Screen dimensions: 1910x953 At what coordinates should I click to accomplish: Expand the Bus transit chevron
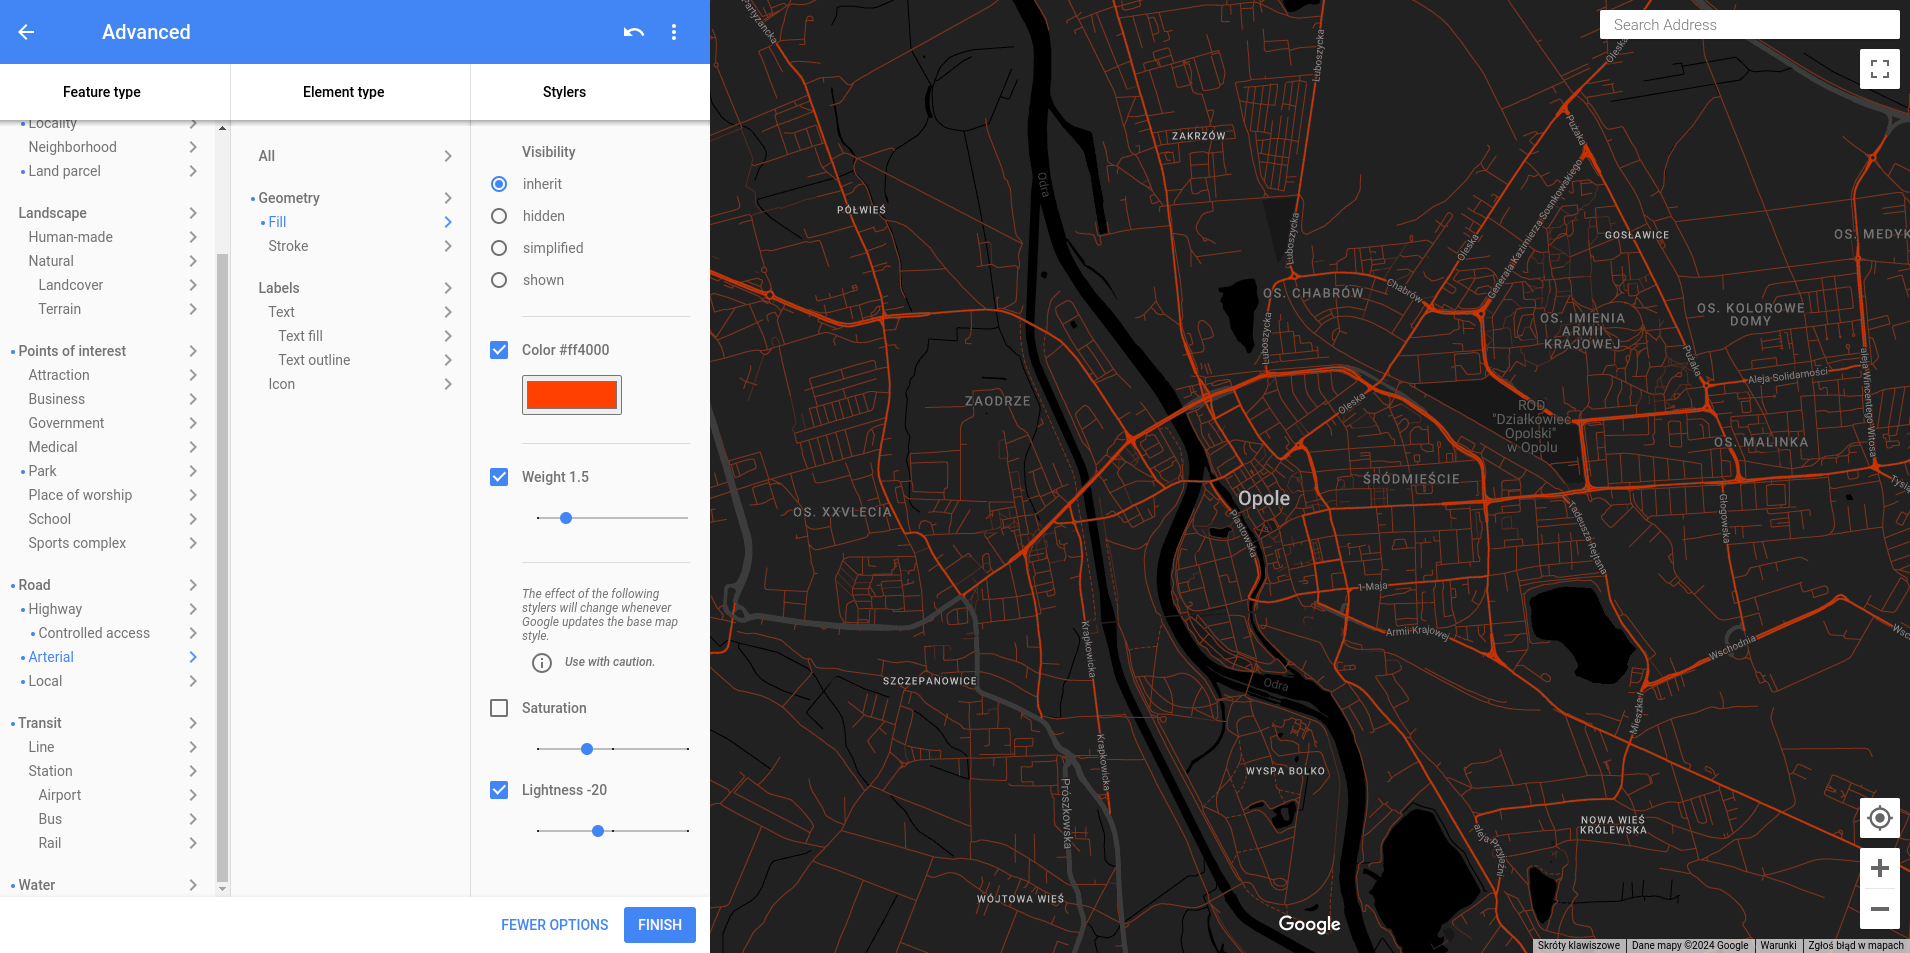point(193,819)
